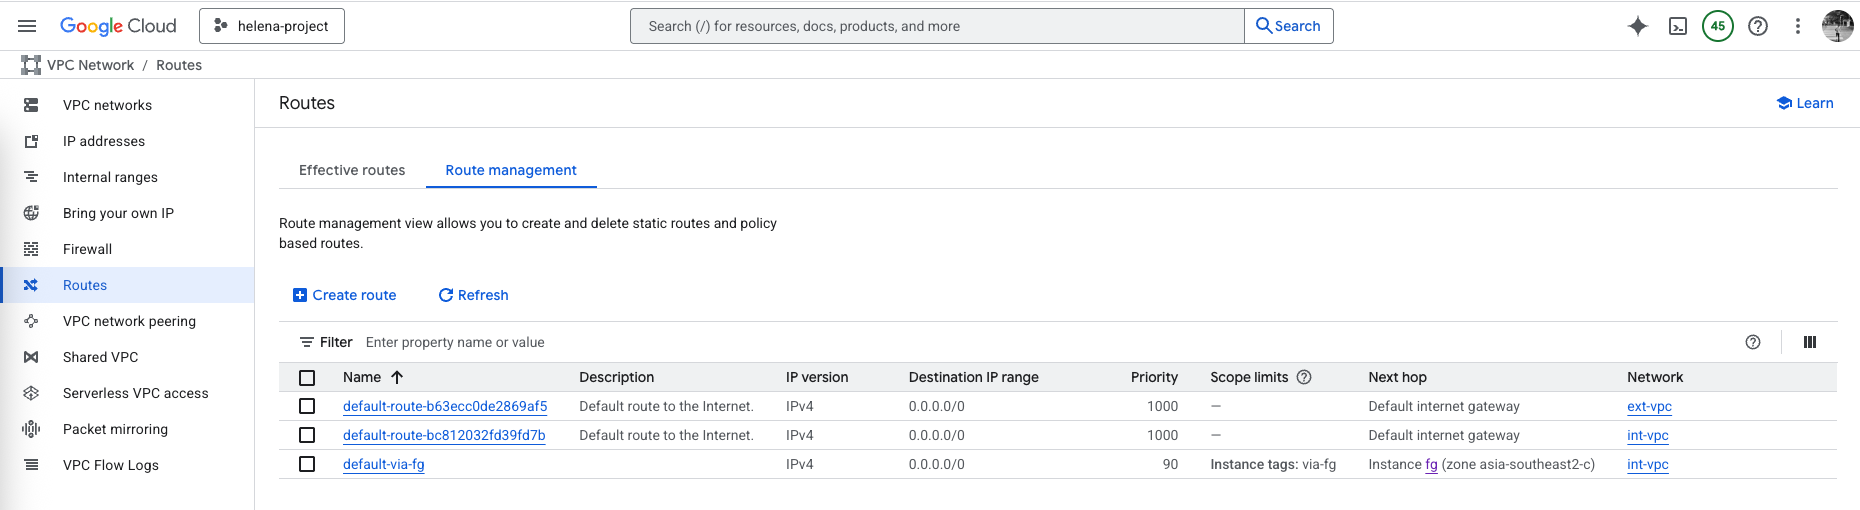Check the default-via-fg route checkbox

pyautogui.click(x=307, y=464)
